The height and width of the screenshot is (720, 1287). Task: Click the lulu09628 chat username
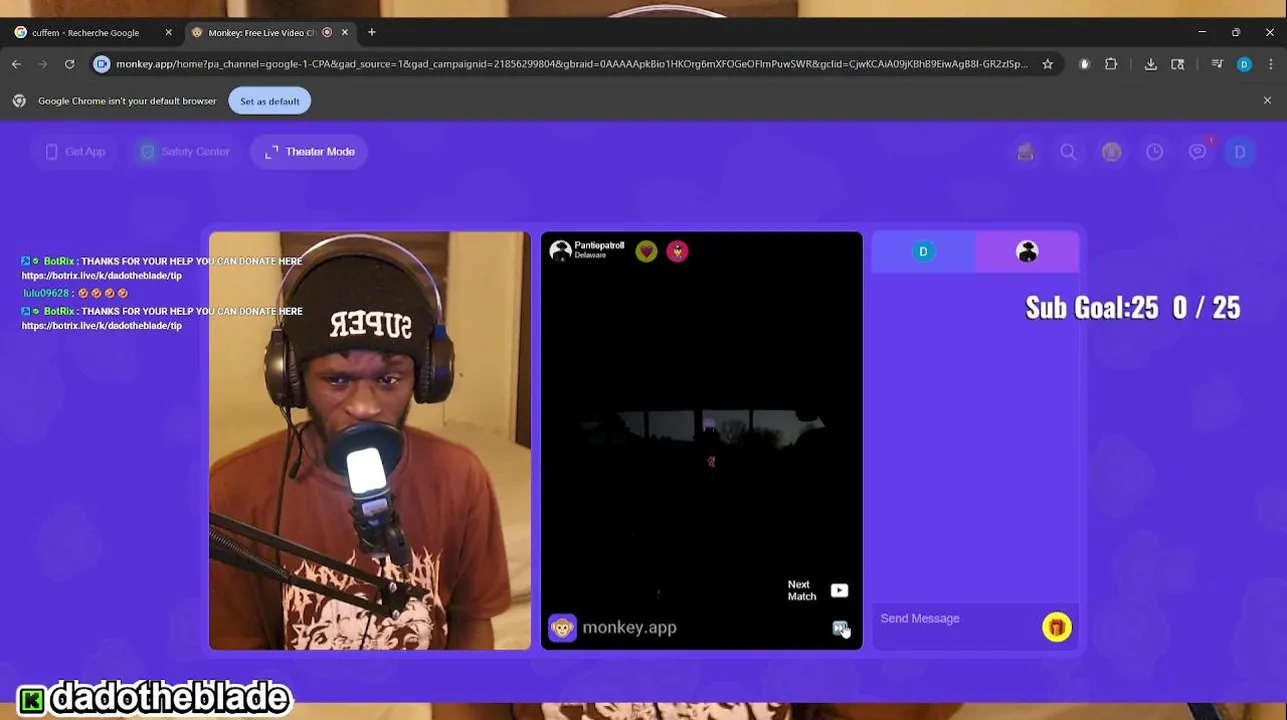(x=46, y=293)
